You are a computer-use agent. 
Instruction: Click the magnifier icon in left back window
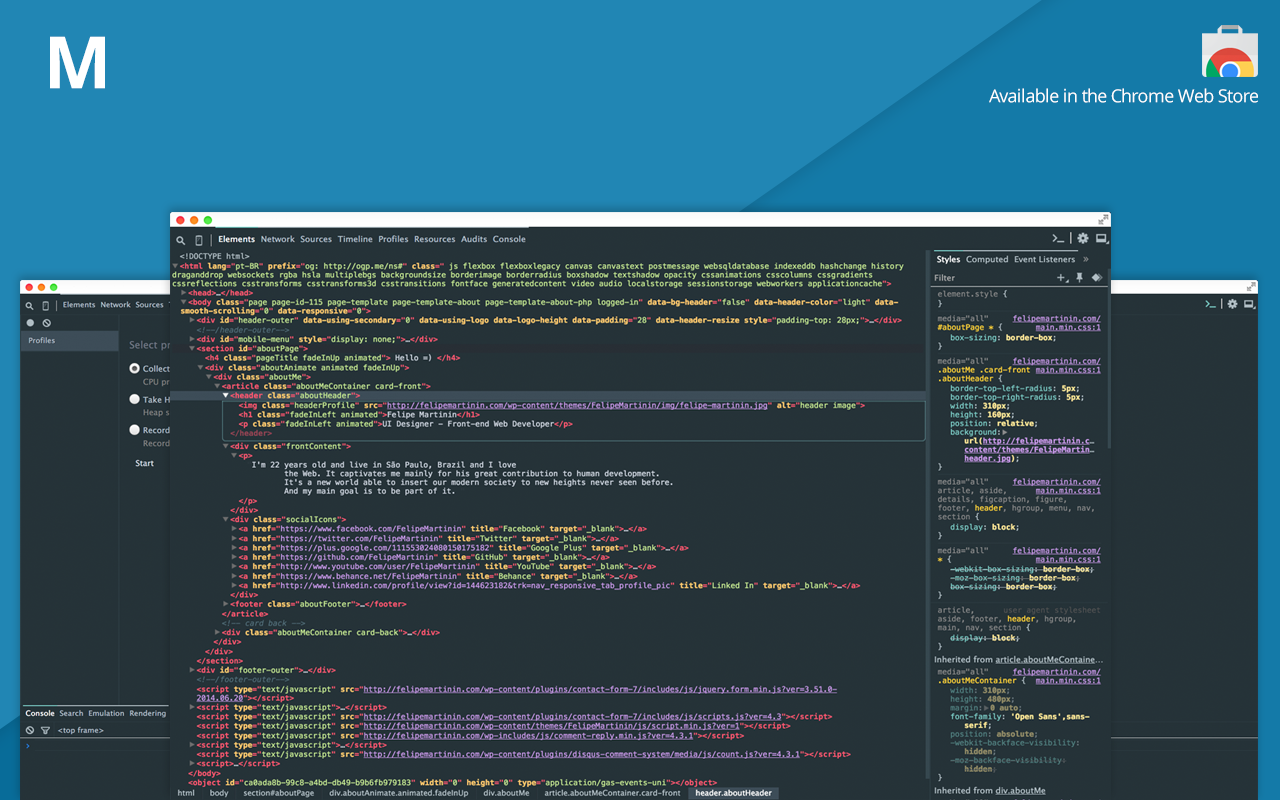pyautogui.click(x=30, y=305)
